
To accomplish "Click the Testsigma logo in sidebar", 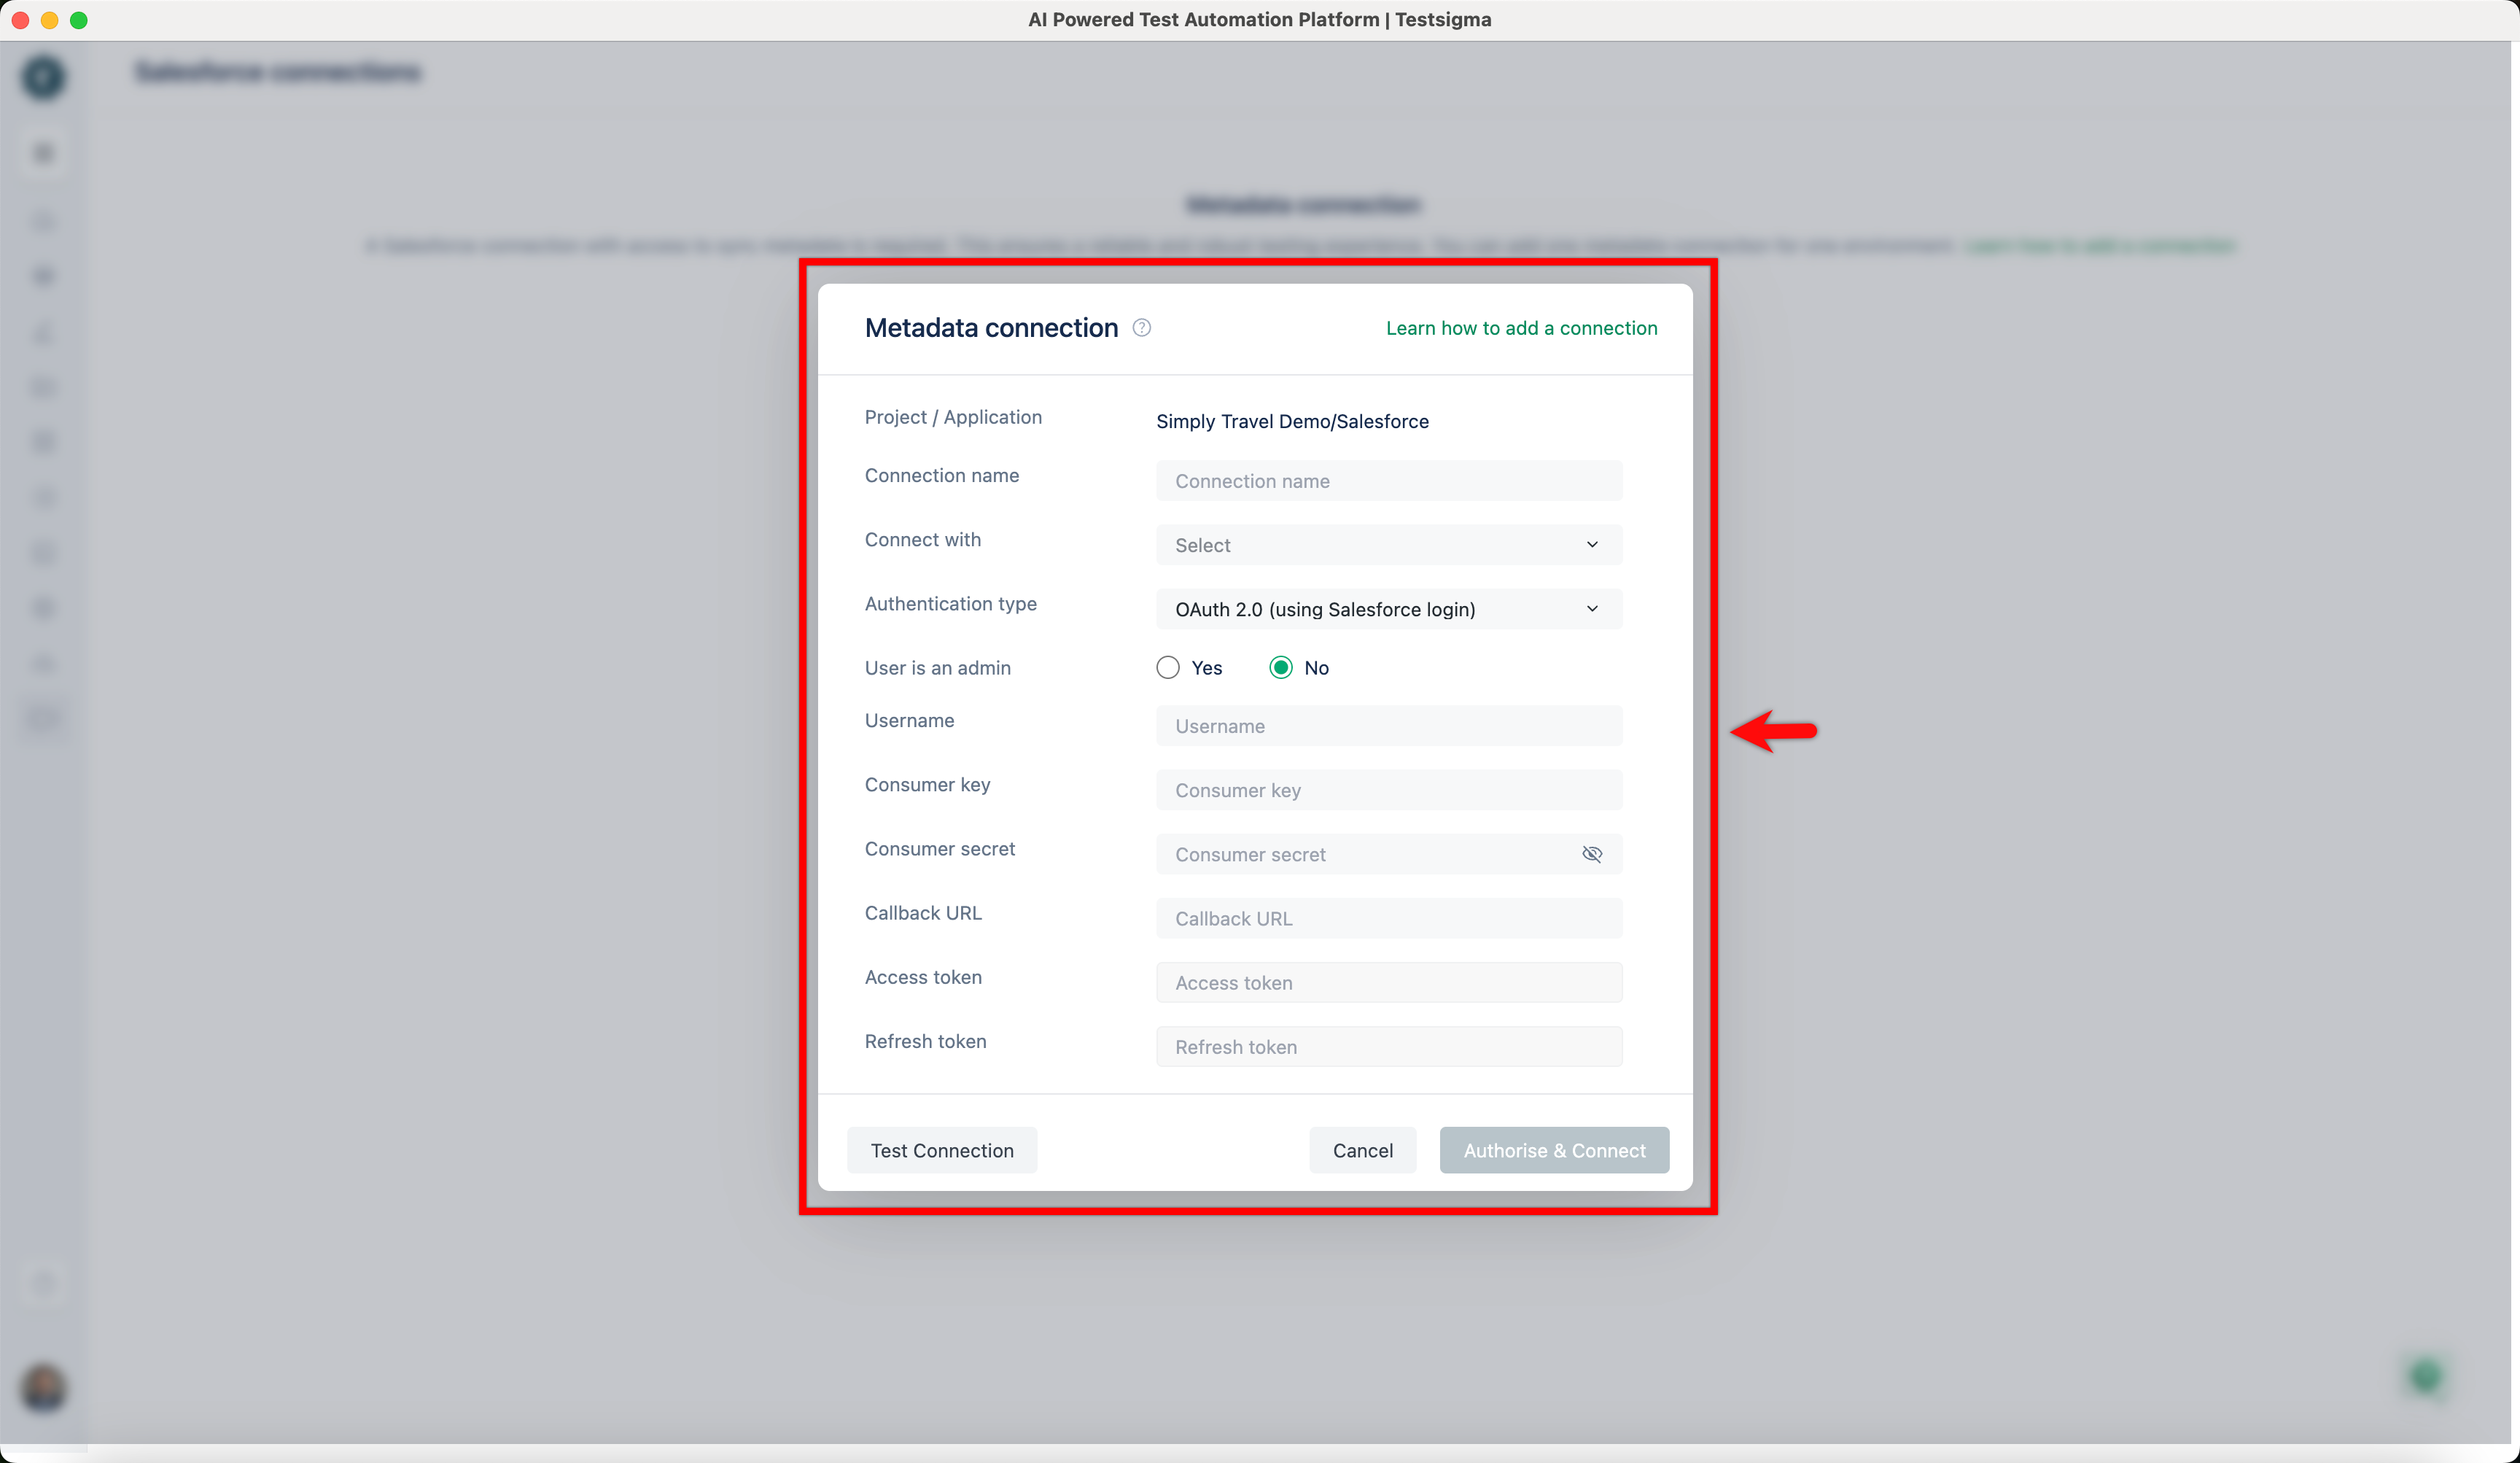I will [x=43, y=77].
